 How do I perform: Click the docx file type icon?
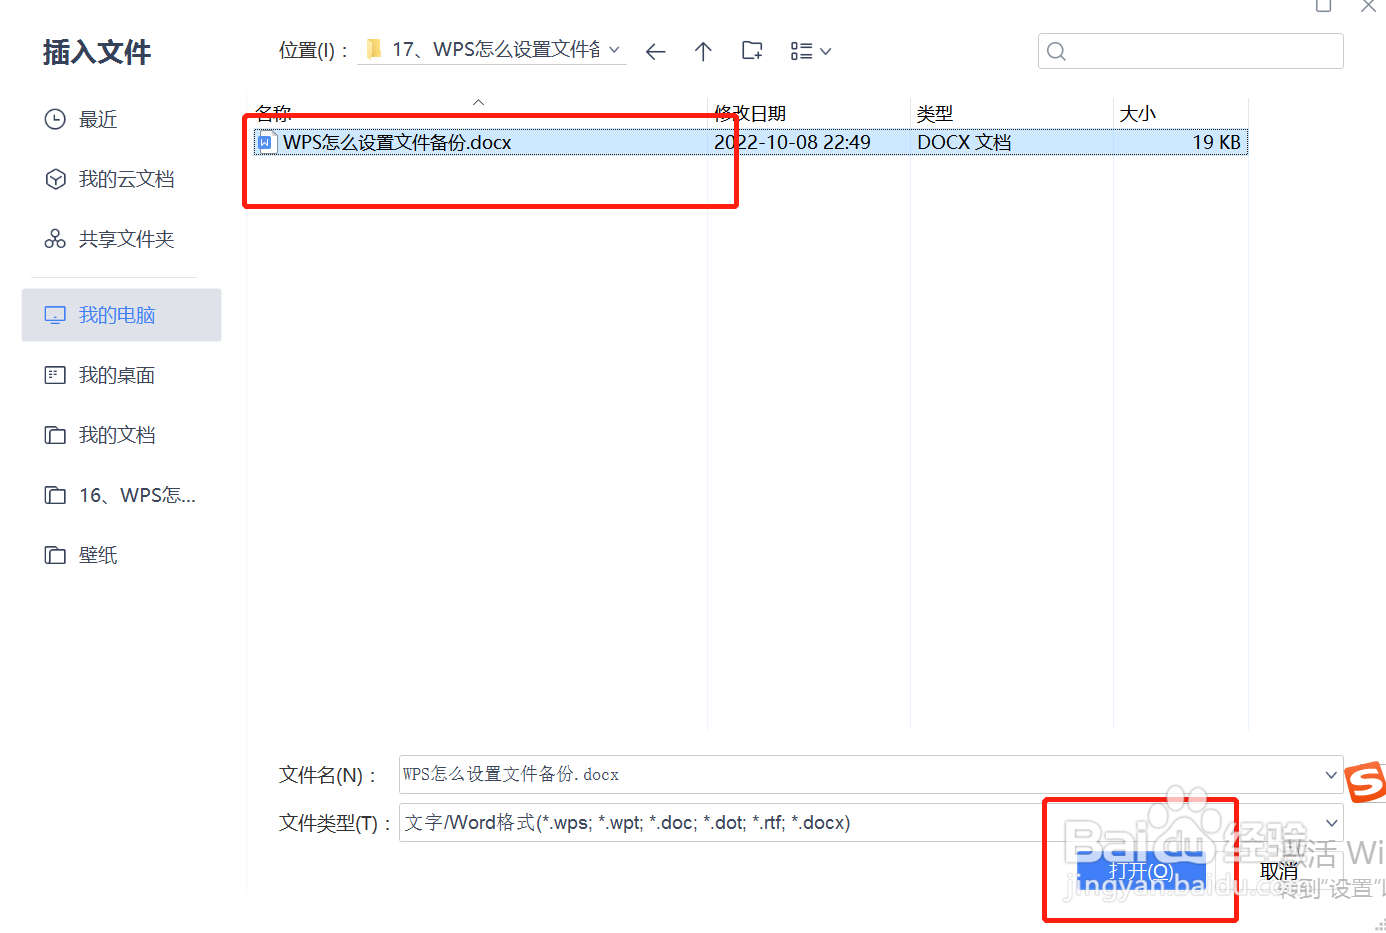pyautogui.click(x=265, y=142)
